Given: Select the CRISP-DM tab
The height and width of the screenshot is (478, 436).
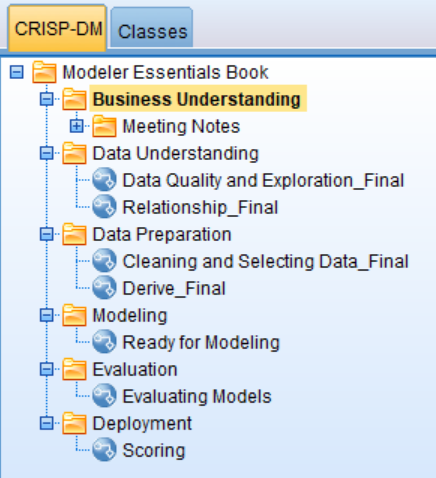Looking at the screenshot, I should pos(57,28).
